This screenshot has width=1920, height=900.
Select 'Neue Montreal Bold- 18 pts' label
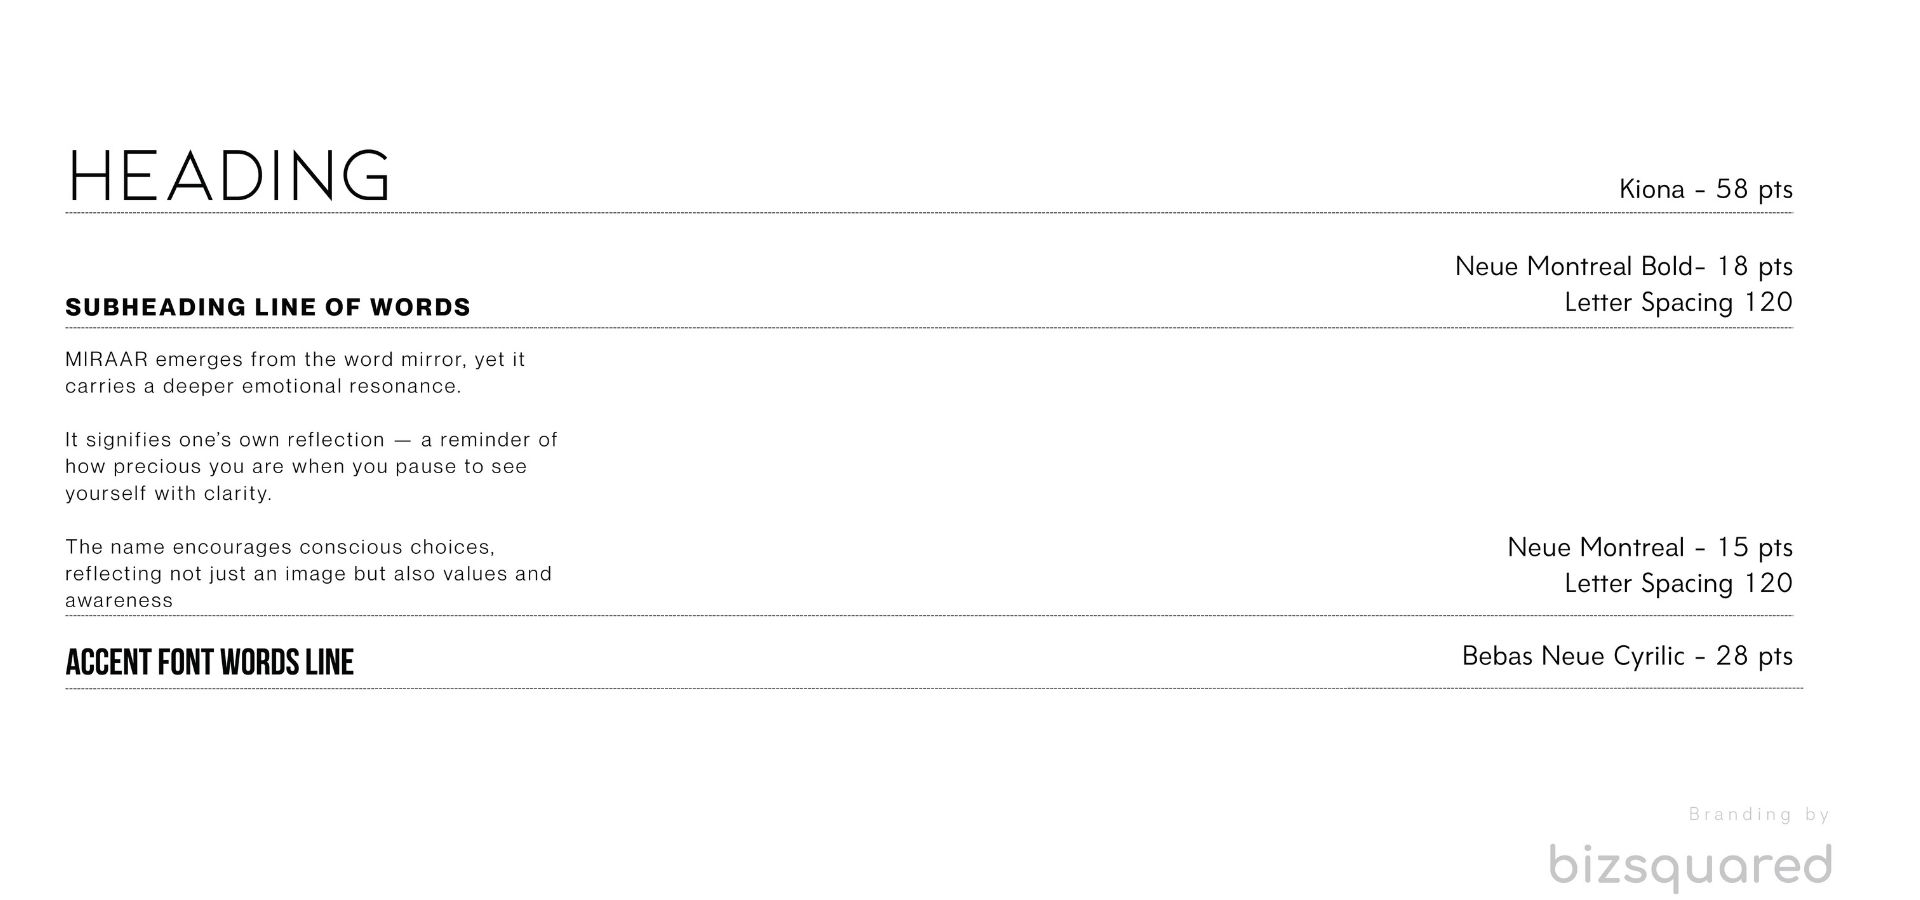coord(1624,266)
